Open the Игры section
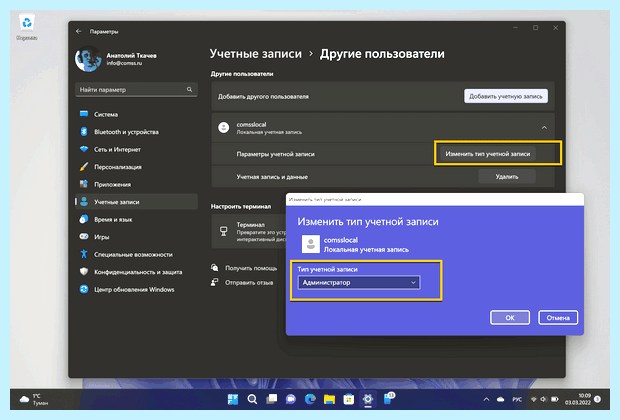Image resolution: width=620 pixels, height=420 pixels. click(136, 237)
